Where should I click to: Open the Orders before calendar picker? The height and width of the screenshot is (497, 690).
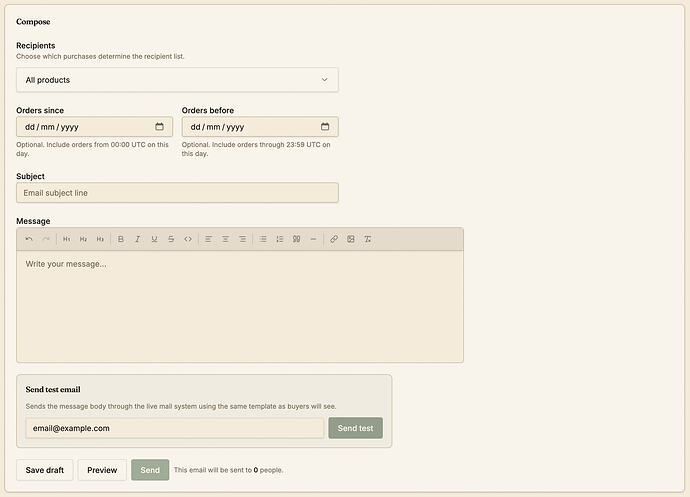point(325,127)
